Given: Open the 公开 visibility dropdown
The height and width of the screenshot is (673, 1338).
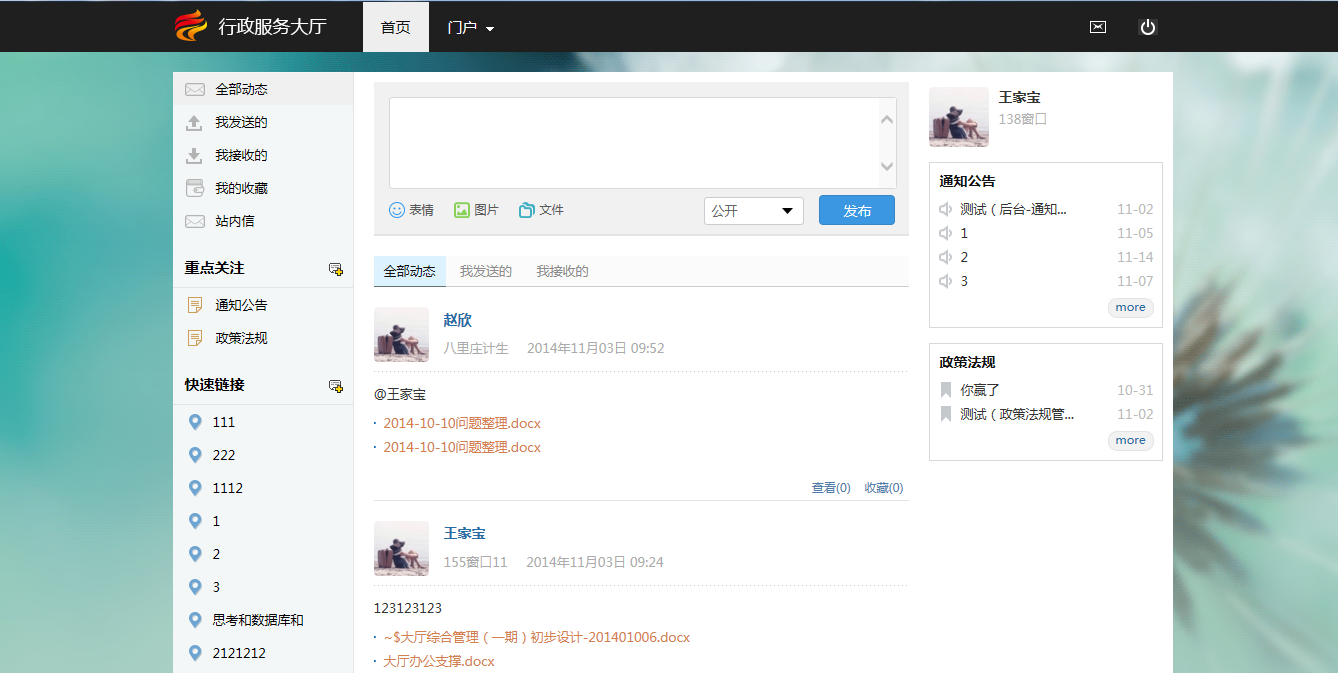Looking at the screenshot, I should coord(753,211).
